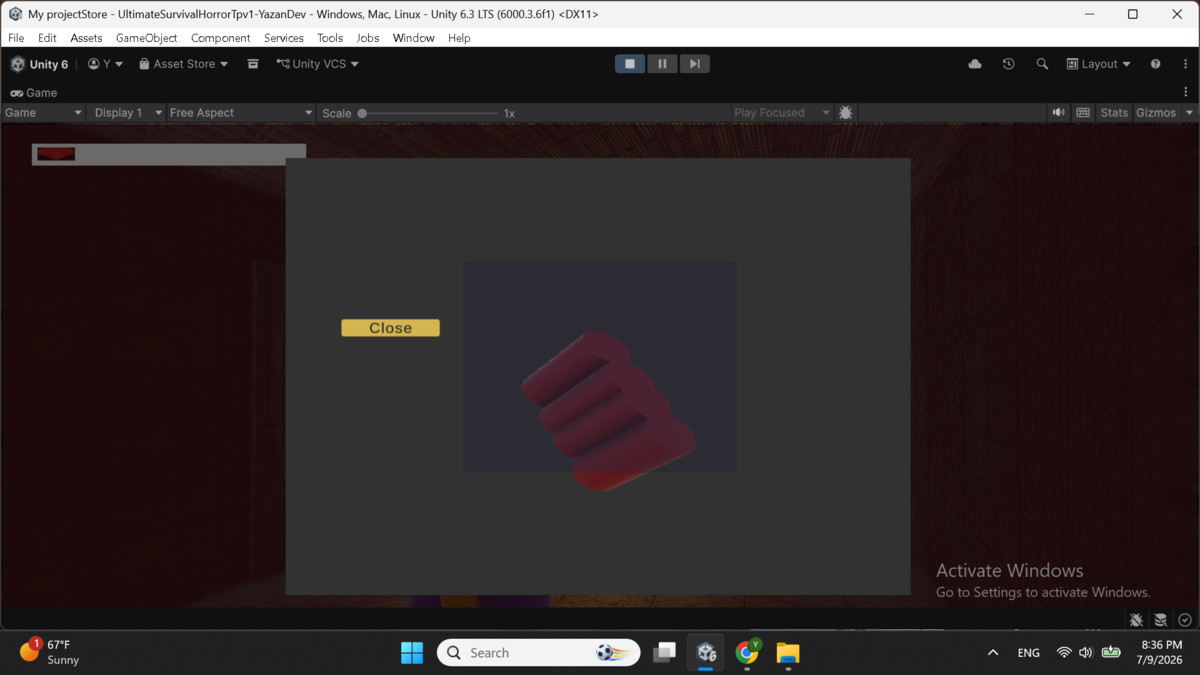The height and width of the screenshot is (675, 1200).
Task: Click the red item icon in inventory bar
Action: pos(56,154)
